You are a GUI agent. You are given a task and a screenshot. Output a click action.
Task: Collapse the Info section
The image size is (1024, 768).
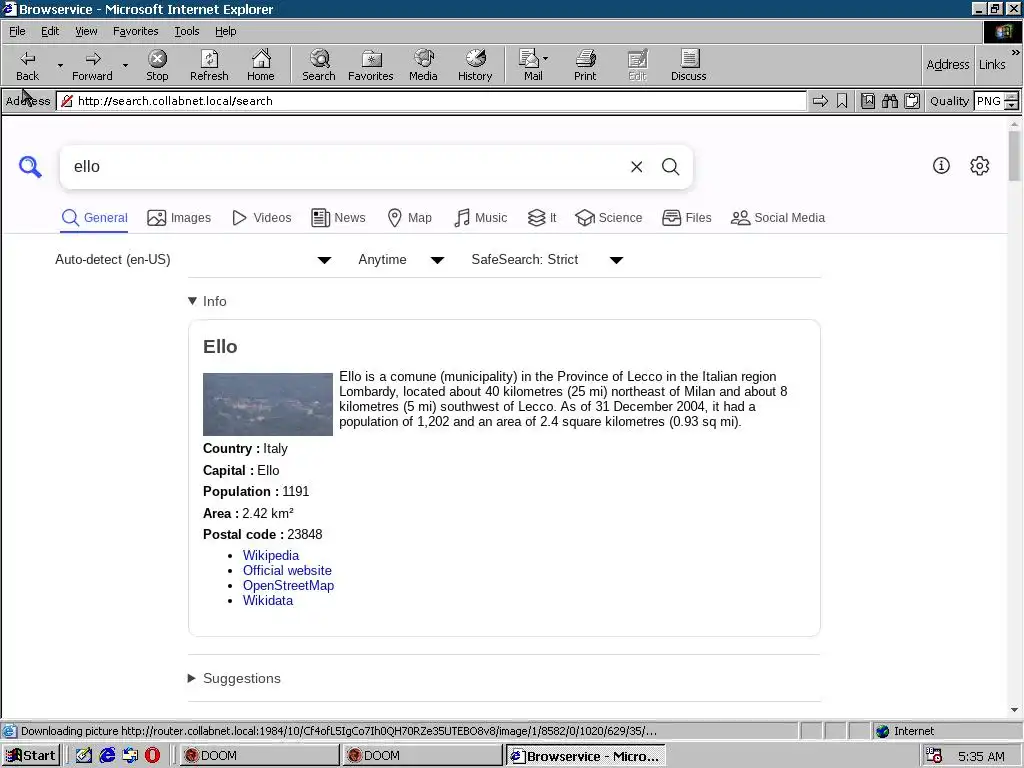tap(207, 301)
